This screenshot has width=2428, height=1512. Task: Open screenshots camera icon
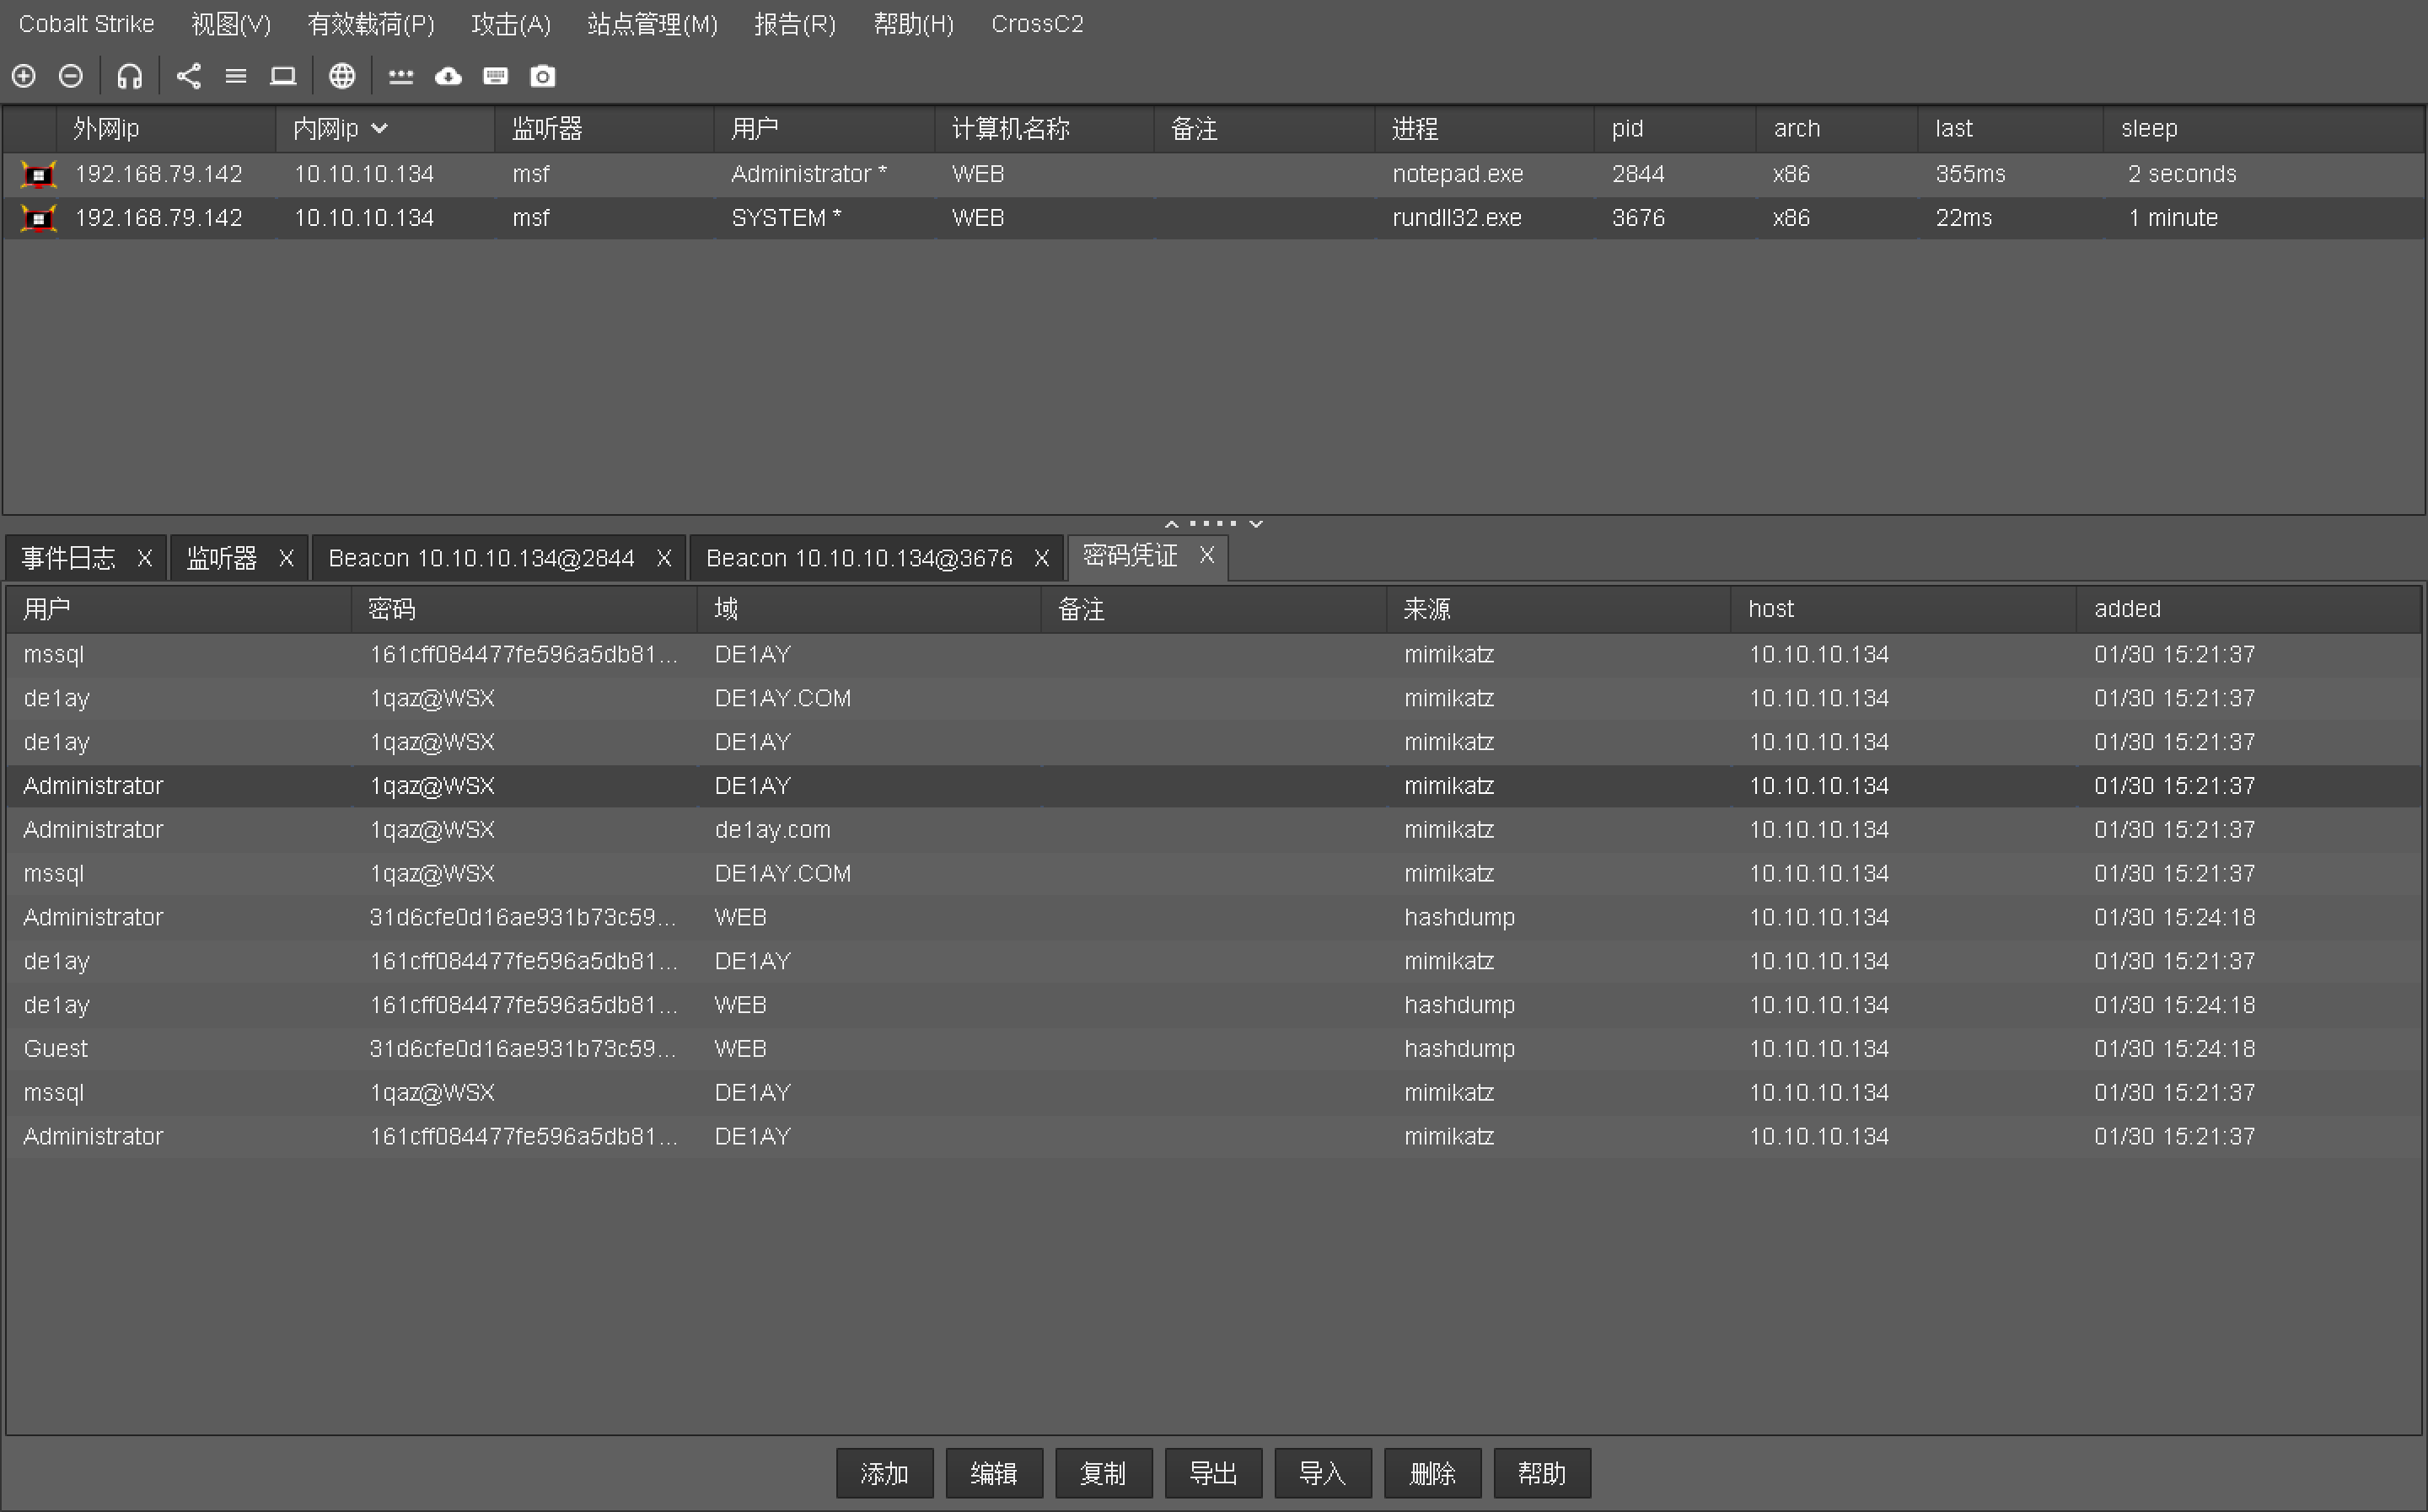point(542,76)
